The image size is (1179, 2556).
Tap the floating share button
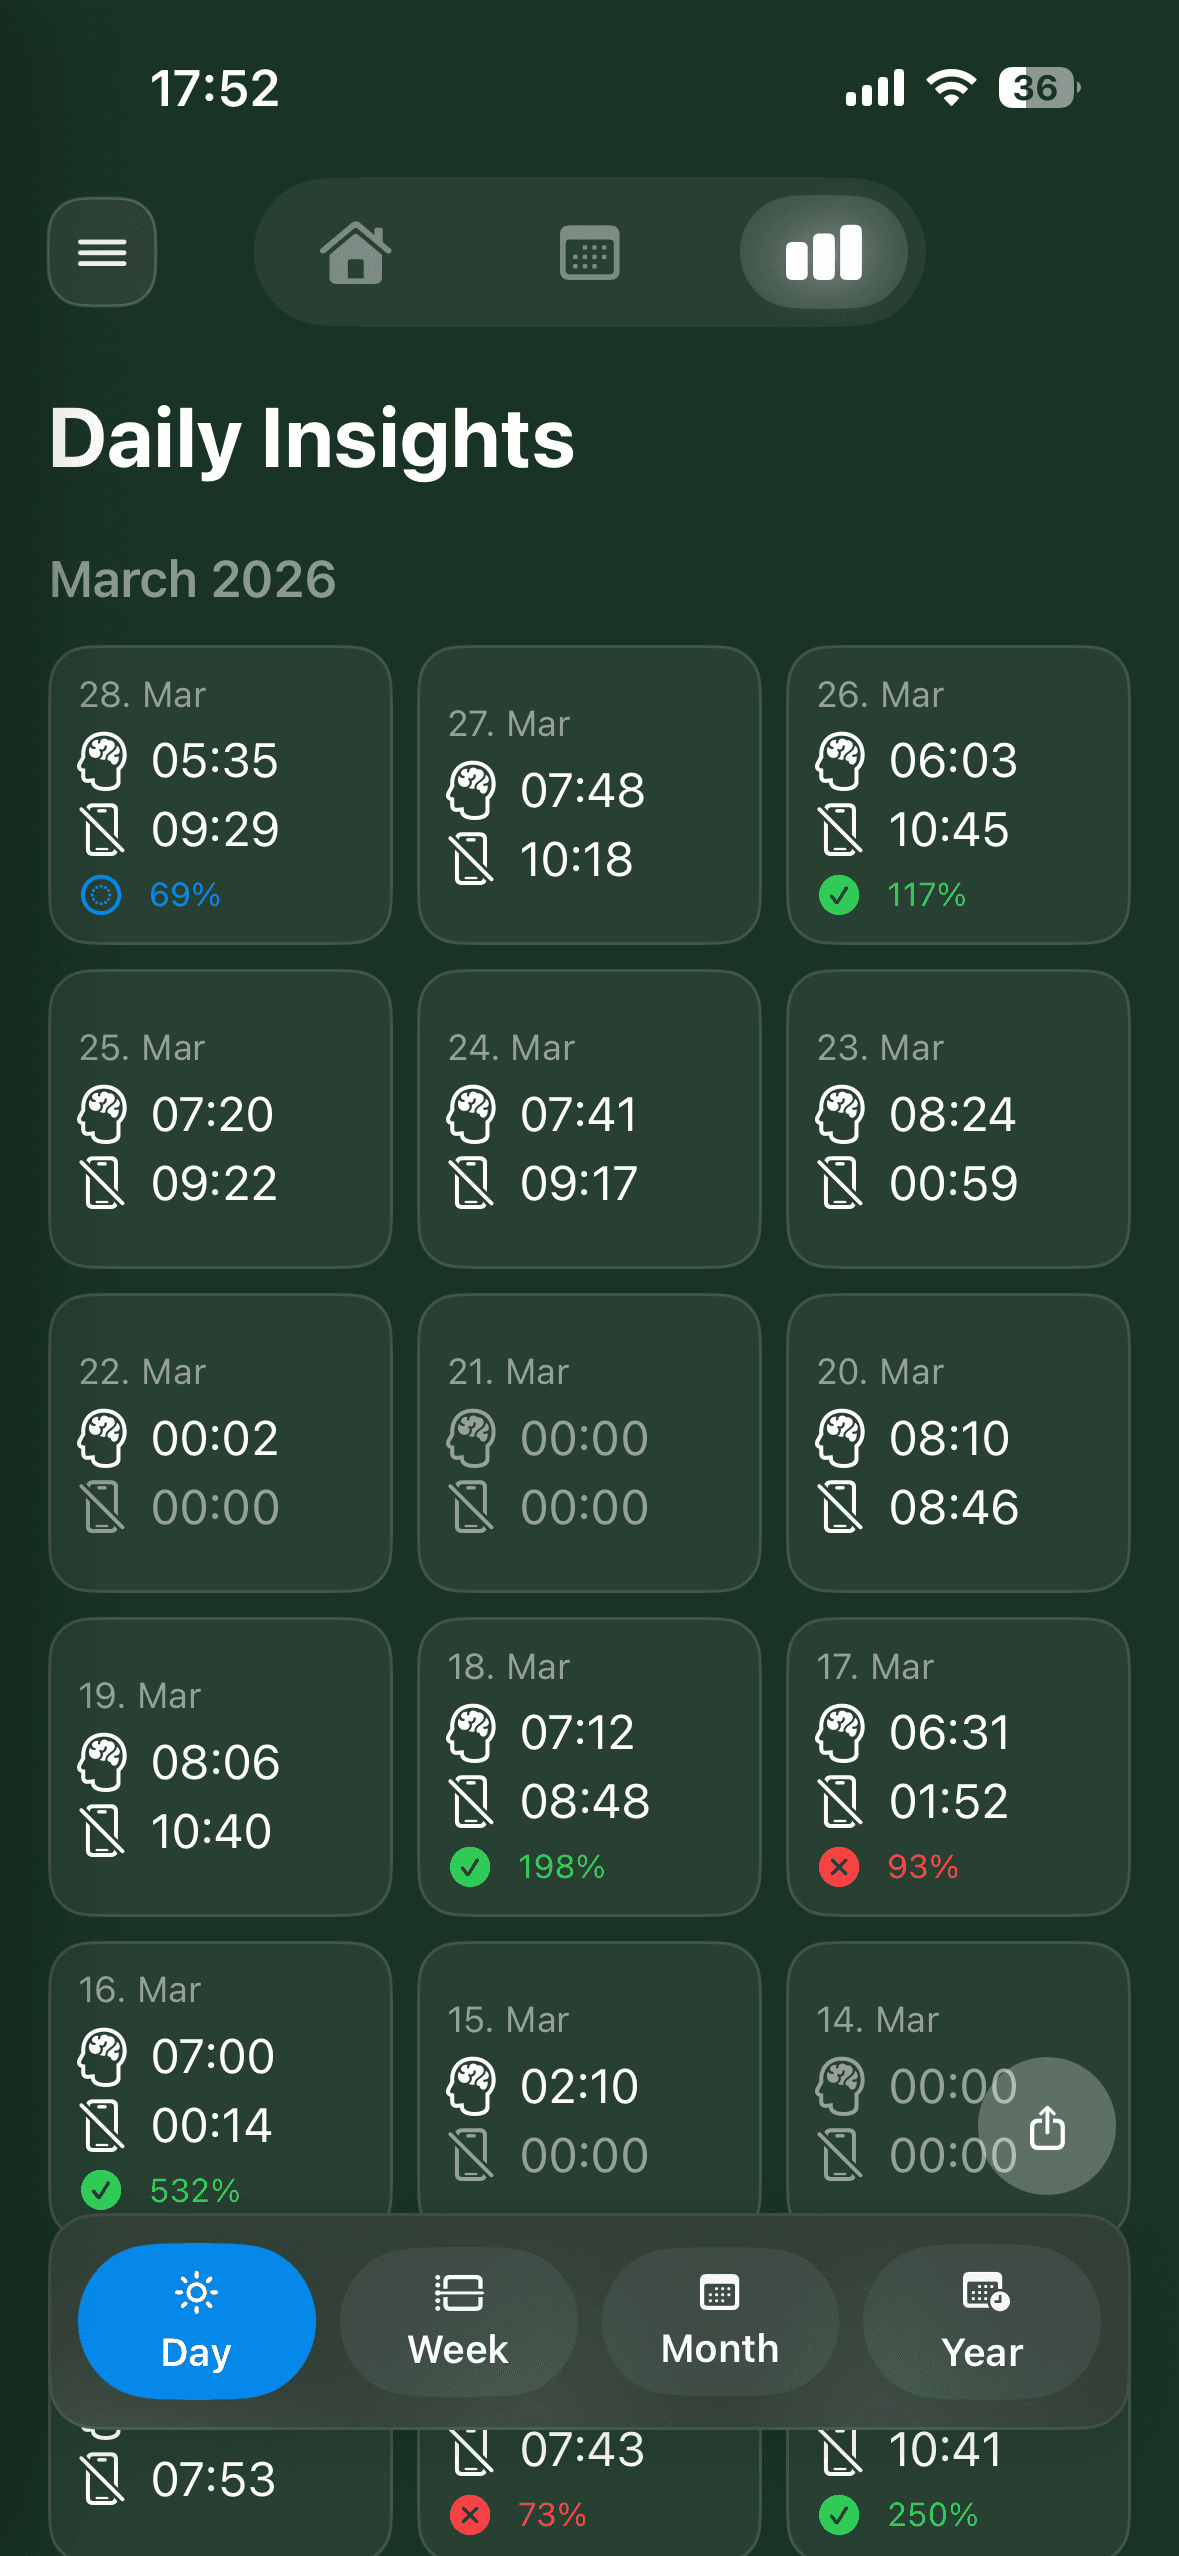tap(1046, 2127)
